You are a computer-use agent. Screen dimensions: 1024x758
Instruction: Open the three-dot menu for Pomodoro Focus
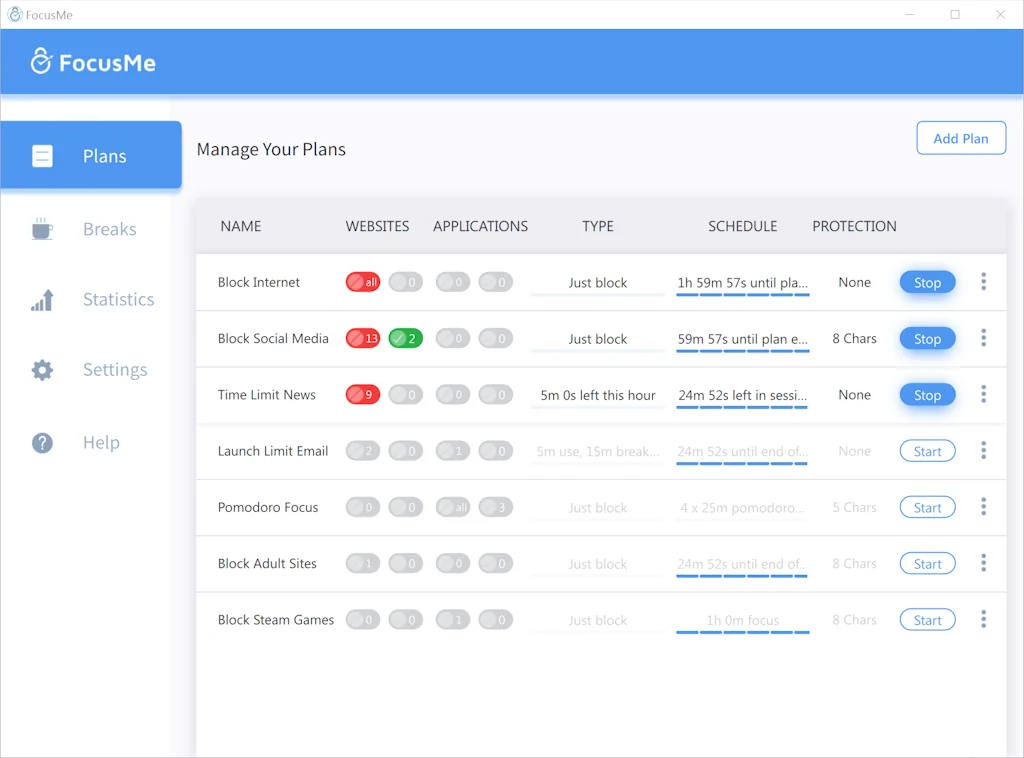[983, 507]
